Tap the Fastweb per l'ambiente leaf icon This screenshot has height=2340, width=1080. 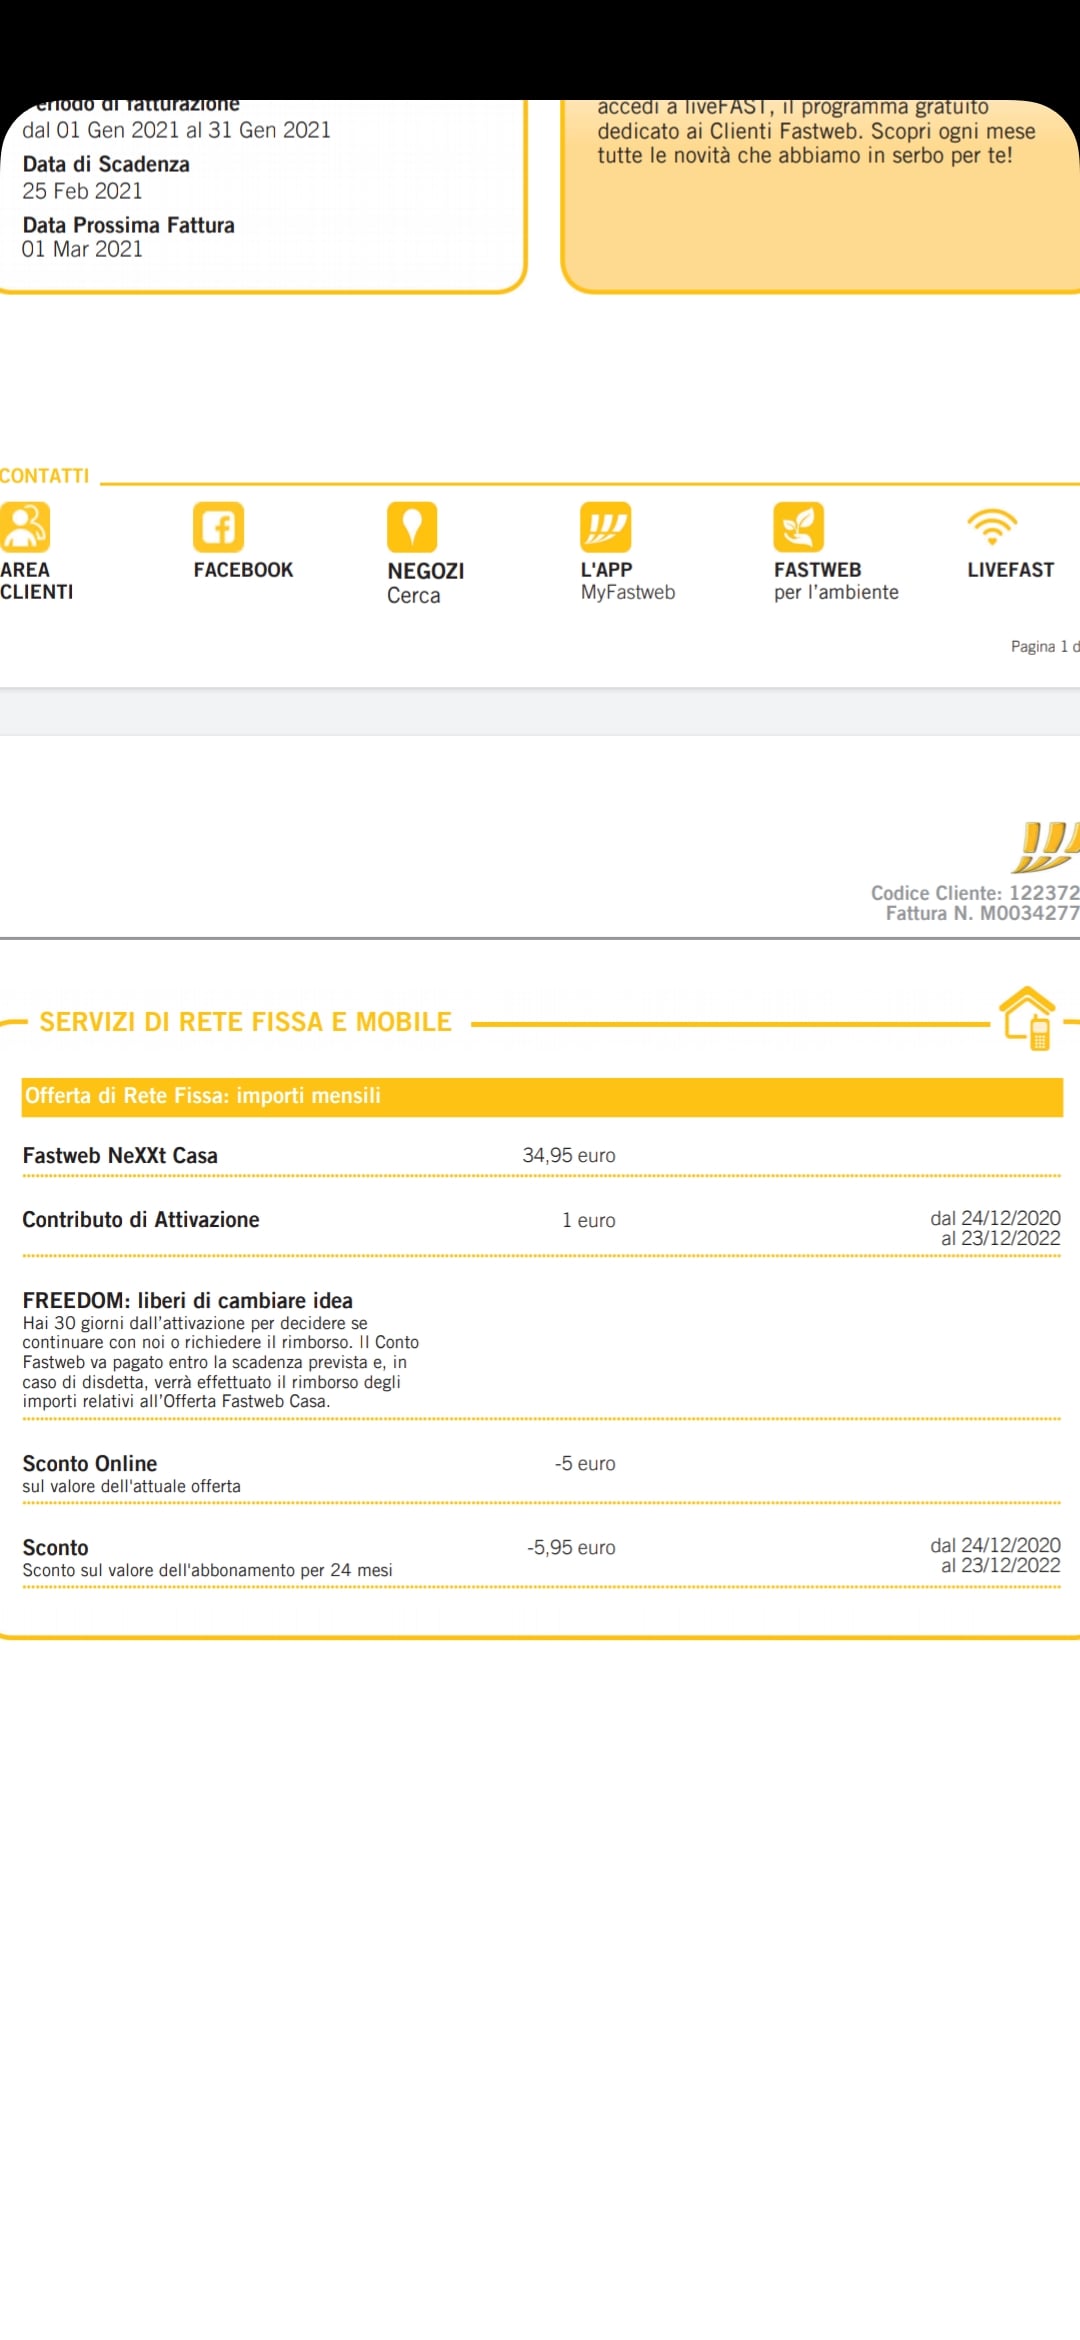click(798, 527)
